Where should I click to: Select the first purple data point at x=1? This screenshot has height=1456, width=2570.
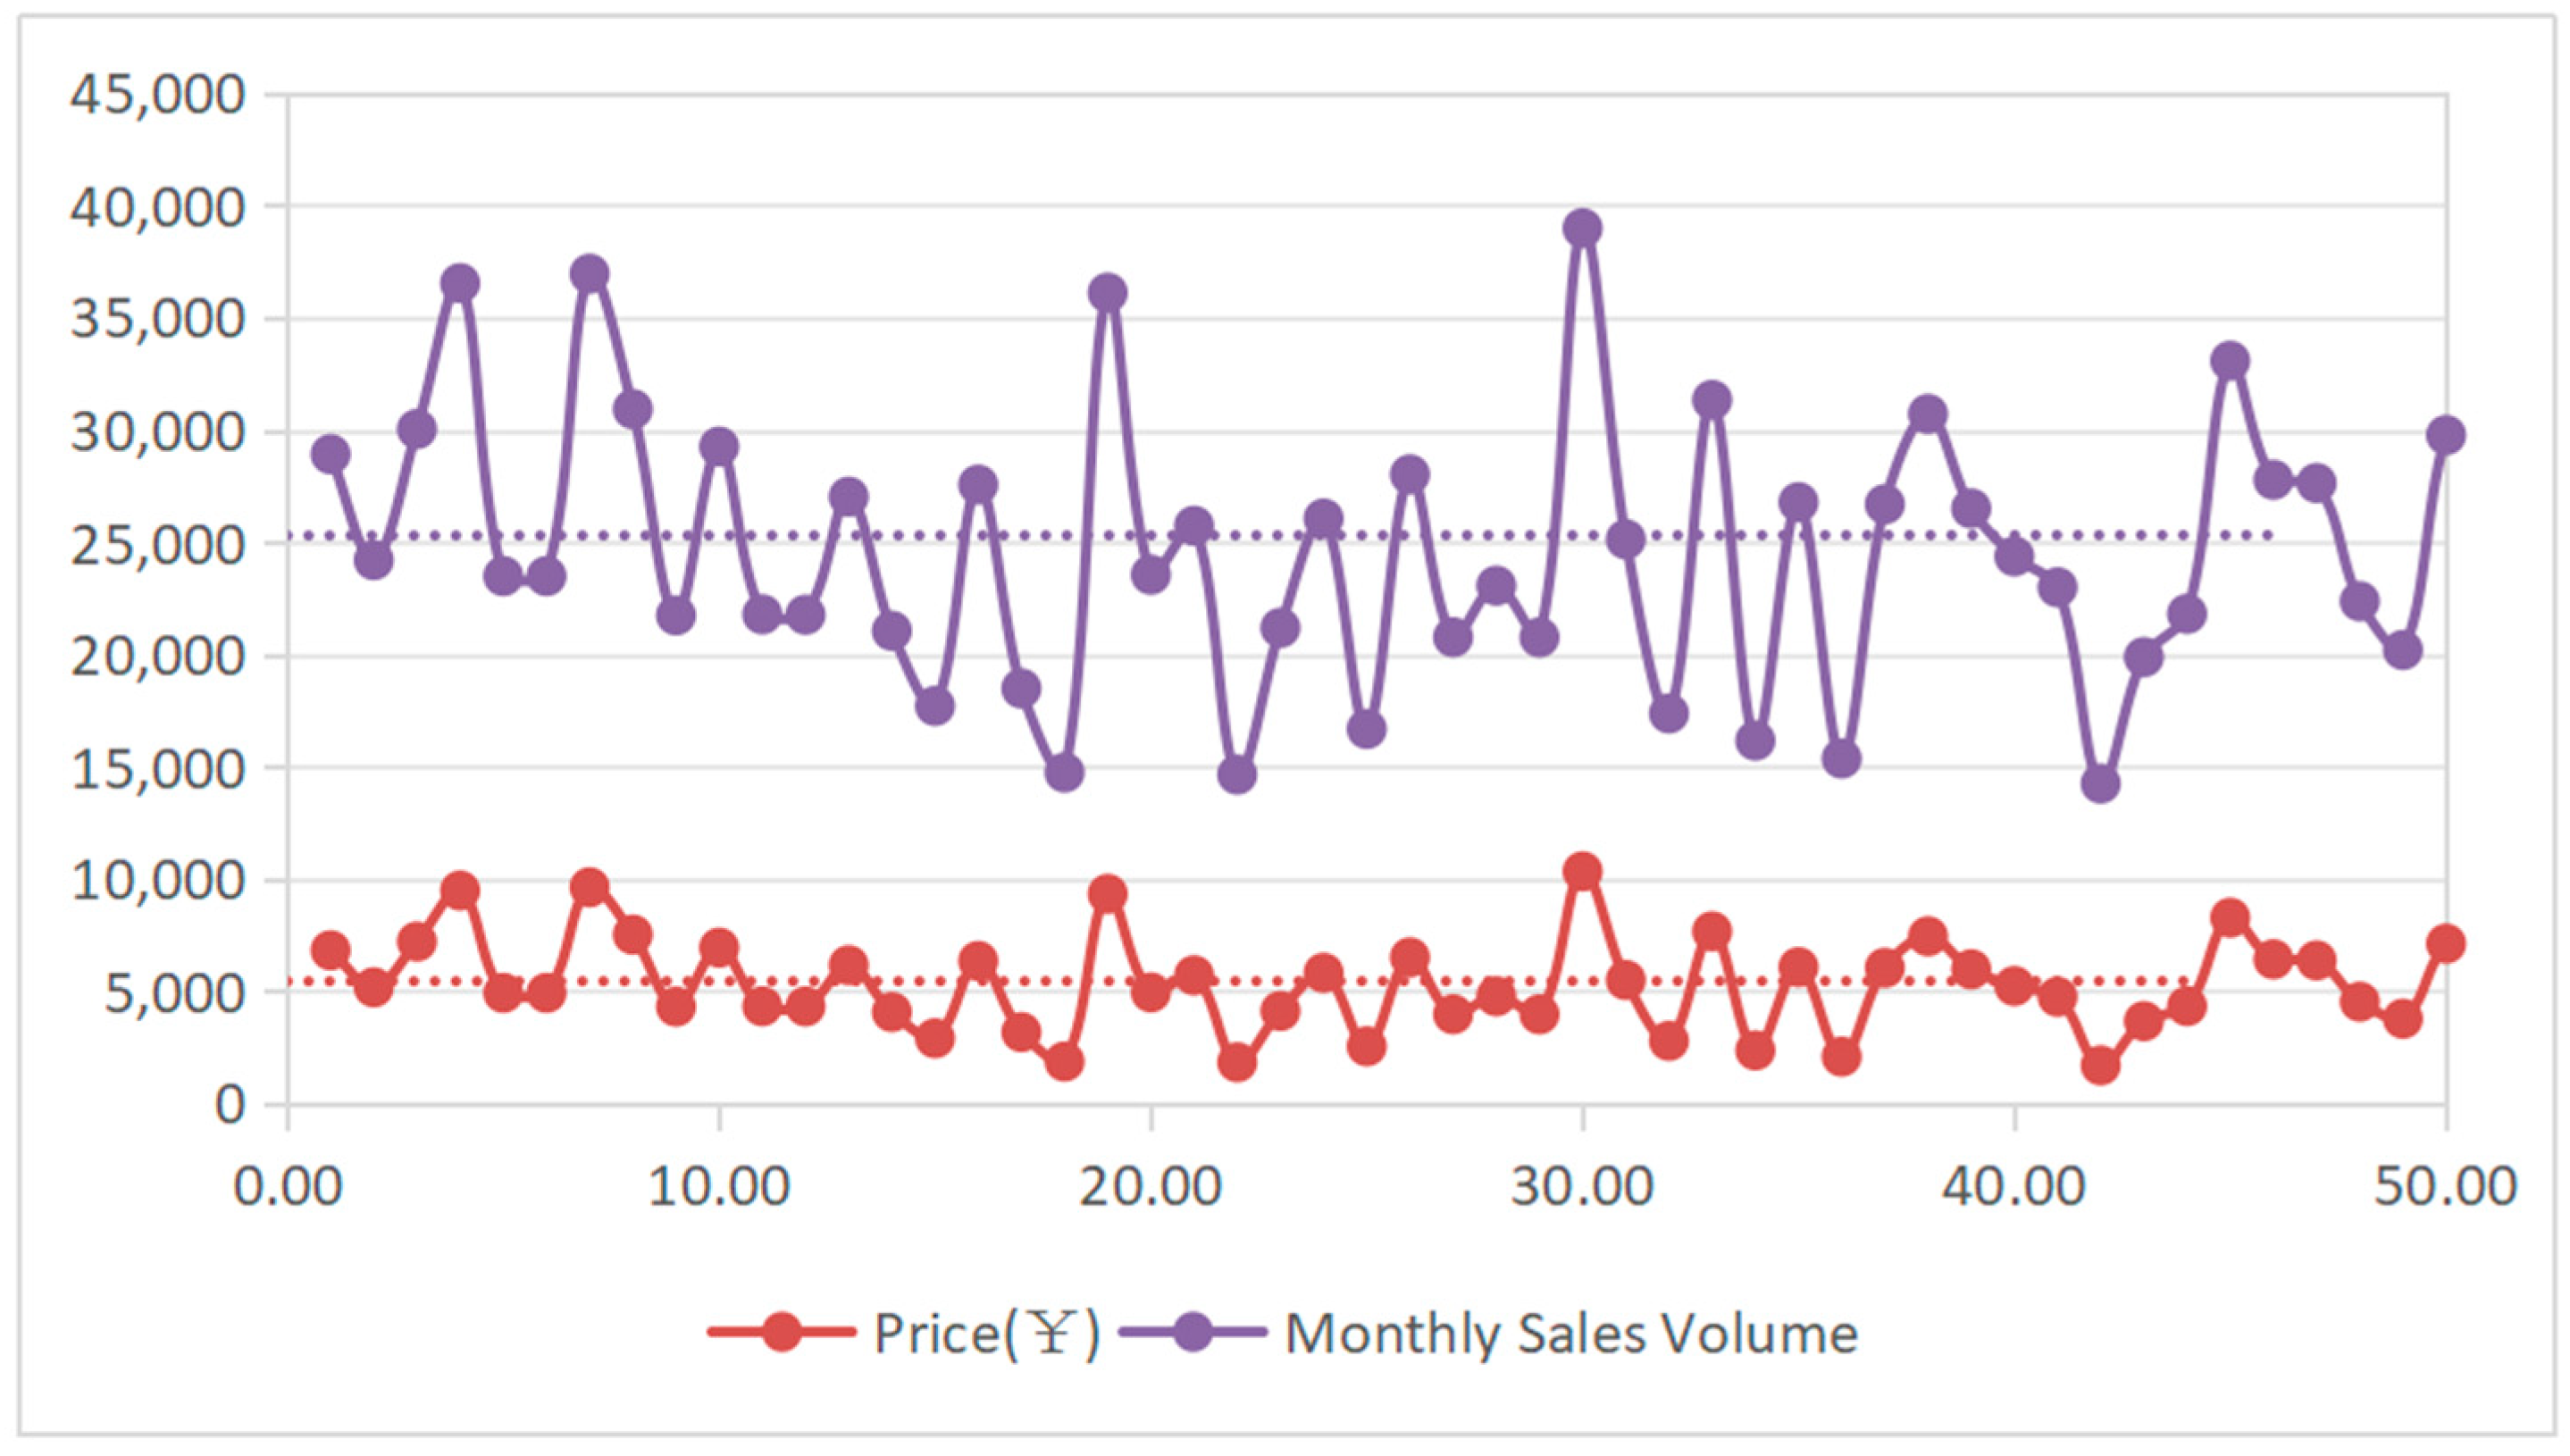[x=331, y=455]
